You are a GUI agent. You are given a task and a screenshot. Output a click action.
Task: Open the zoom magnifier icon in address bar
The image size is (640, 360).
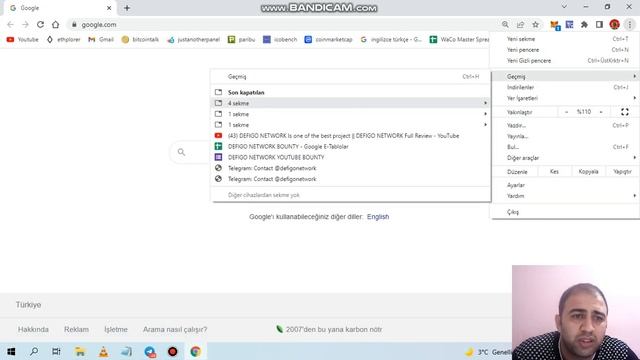(505, 24)
